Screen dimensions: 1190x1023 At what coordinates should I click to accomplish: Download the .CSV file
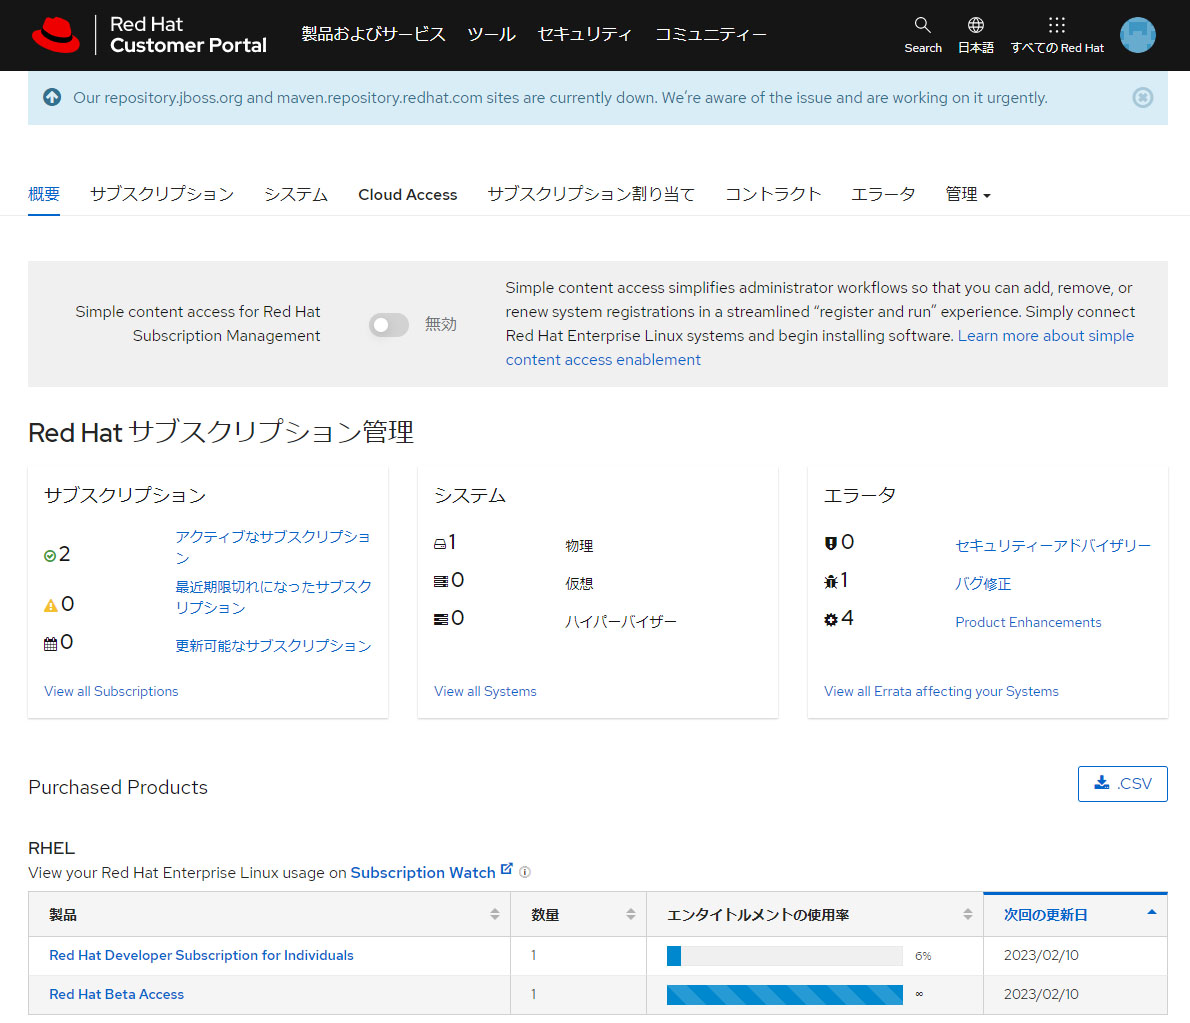[1122, 783]
